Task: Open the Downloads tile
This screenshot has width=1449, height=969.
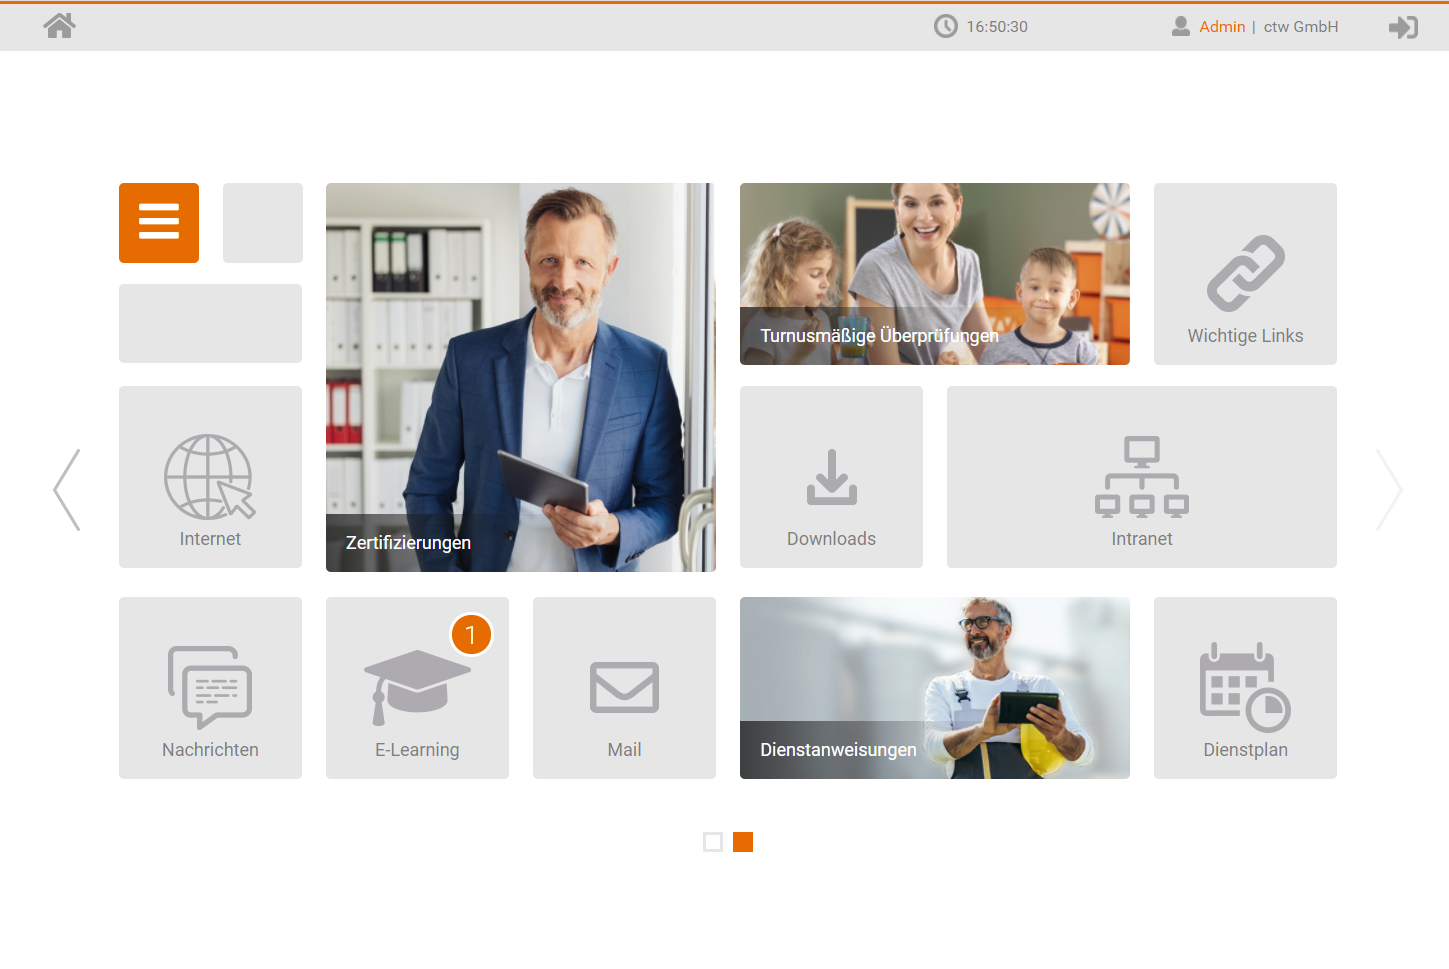Action: (831, 477)
